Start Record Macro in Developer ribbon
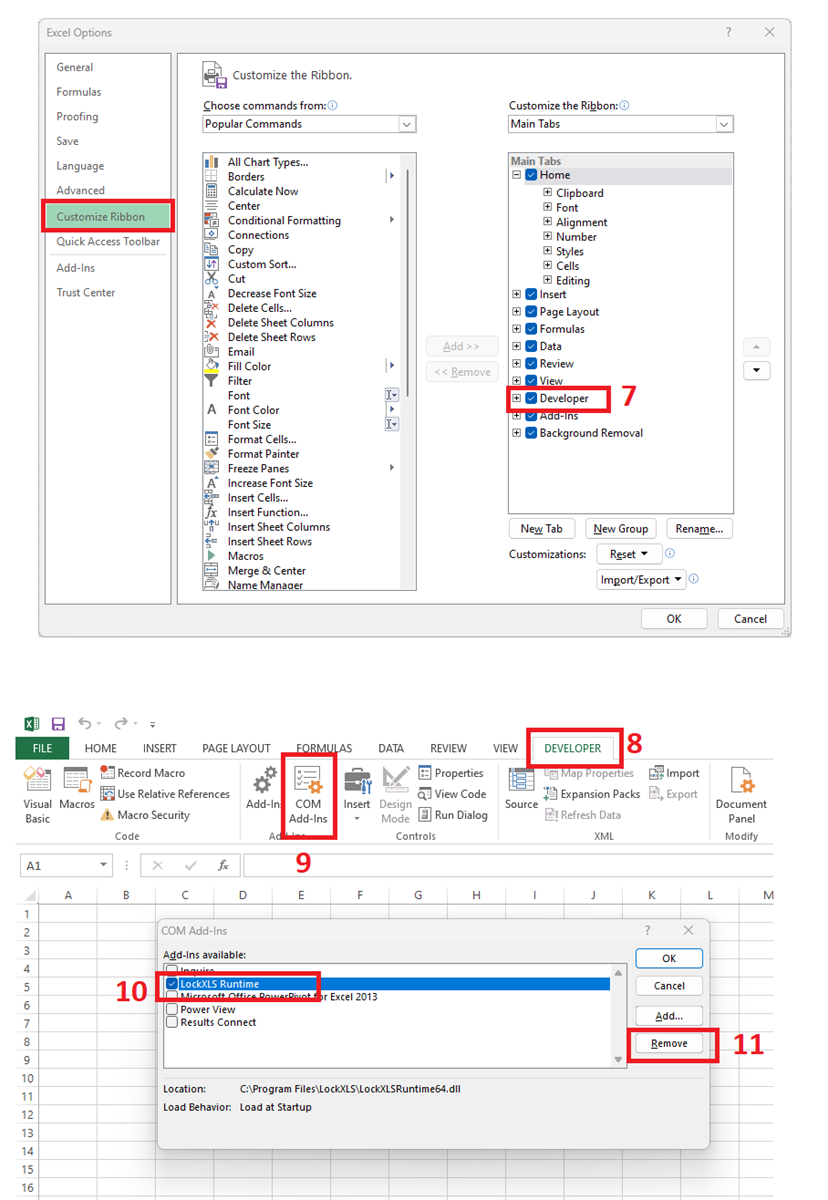 pos(143,773)
